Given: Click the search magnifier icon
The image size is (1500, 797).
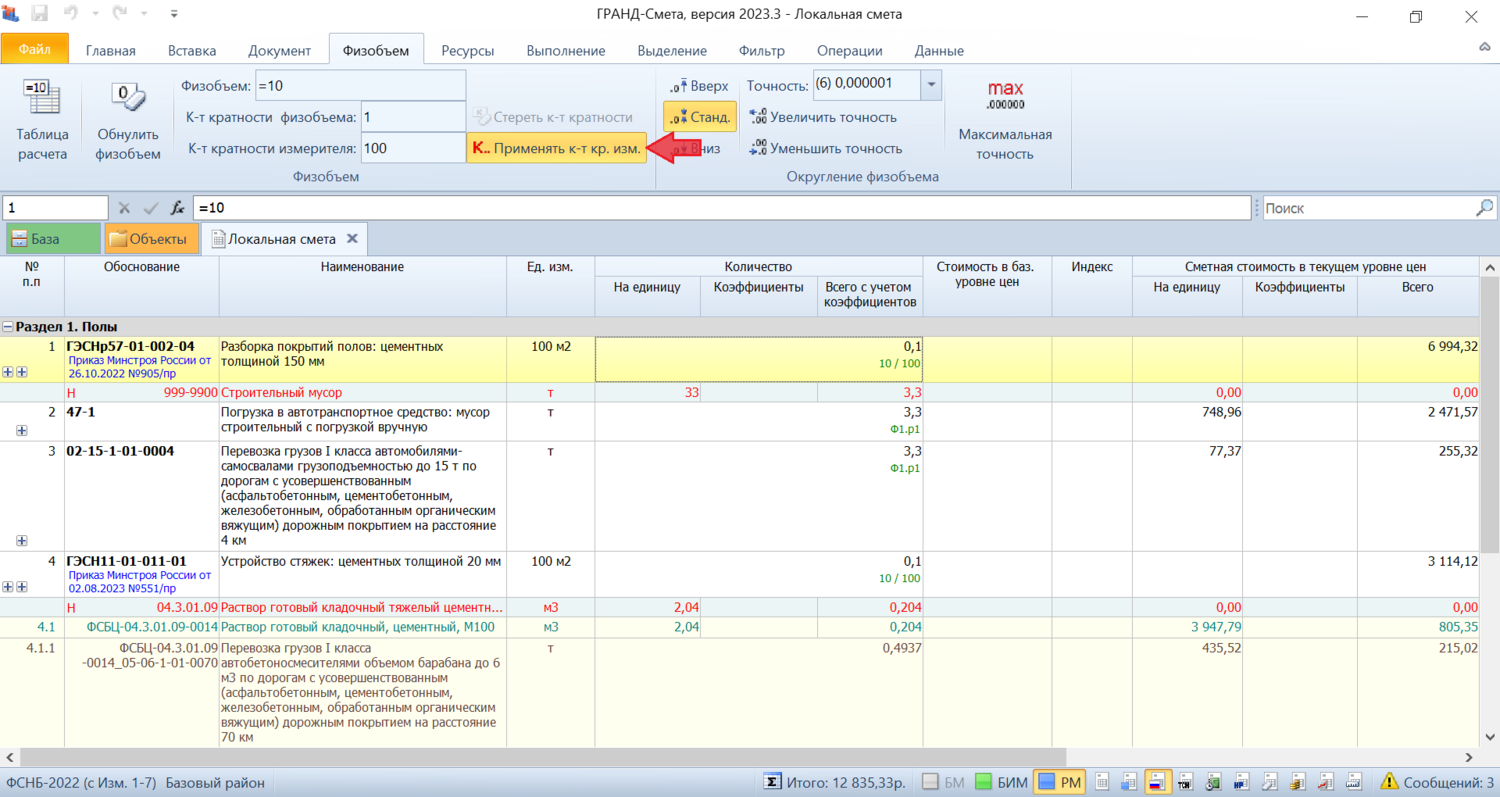Looking at the screenshot, I should (1485, 208).
